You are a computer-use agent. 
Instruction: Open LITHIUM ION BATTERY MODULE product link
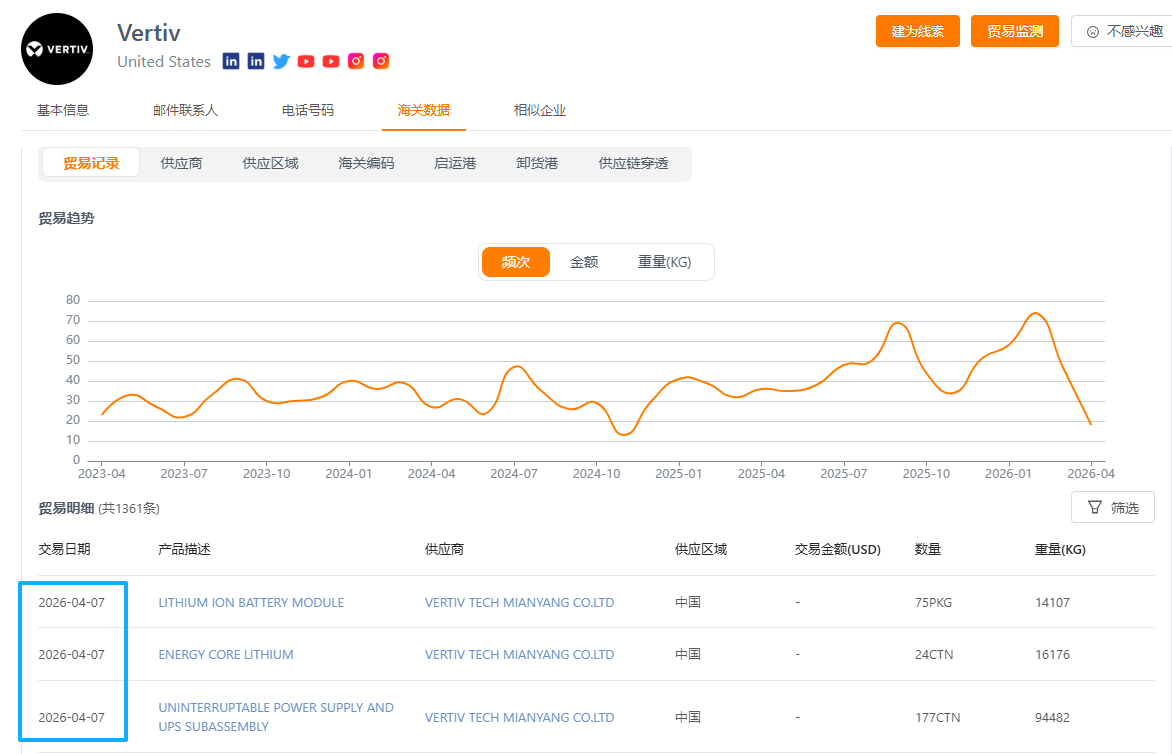point(251,602)
